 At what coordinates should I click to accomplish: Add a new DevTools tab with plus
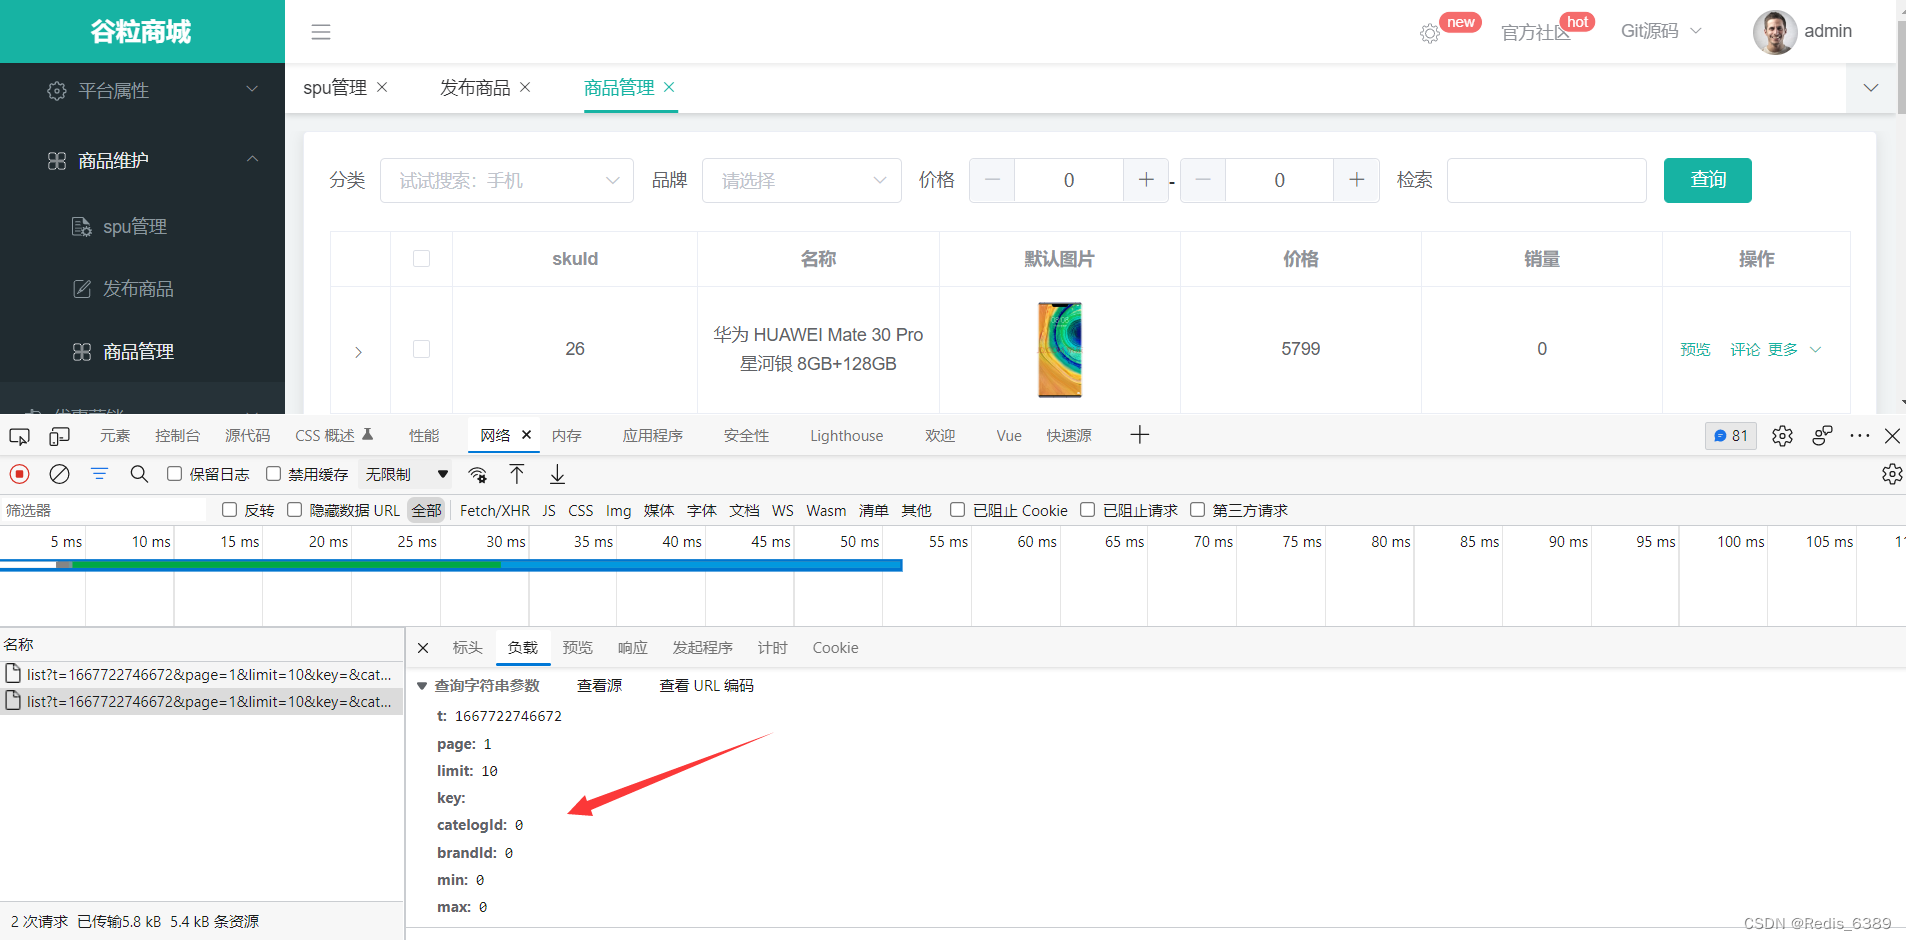point(1139,435)
